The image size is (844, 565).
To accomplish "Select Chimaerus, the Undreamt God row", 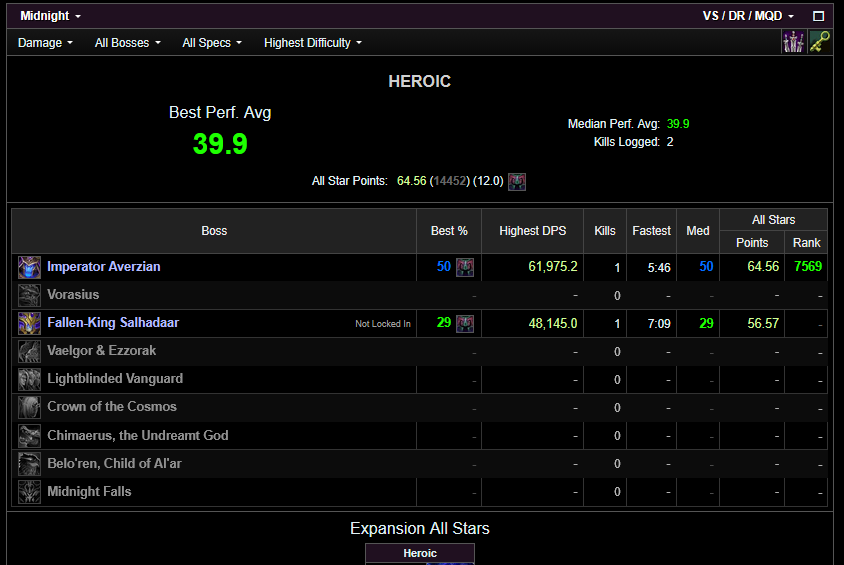I will [x=419, y=435].
